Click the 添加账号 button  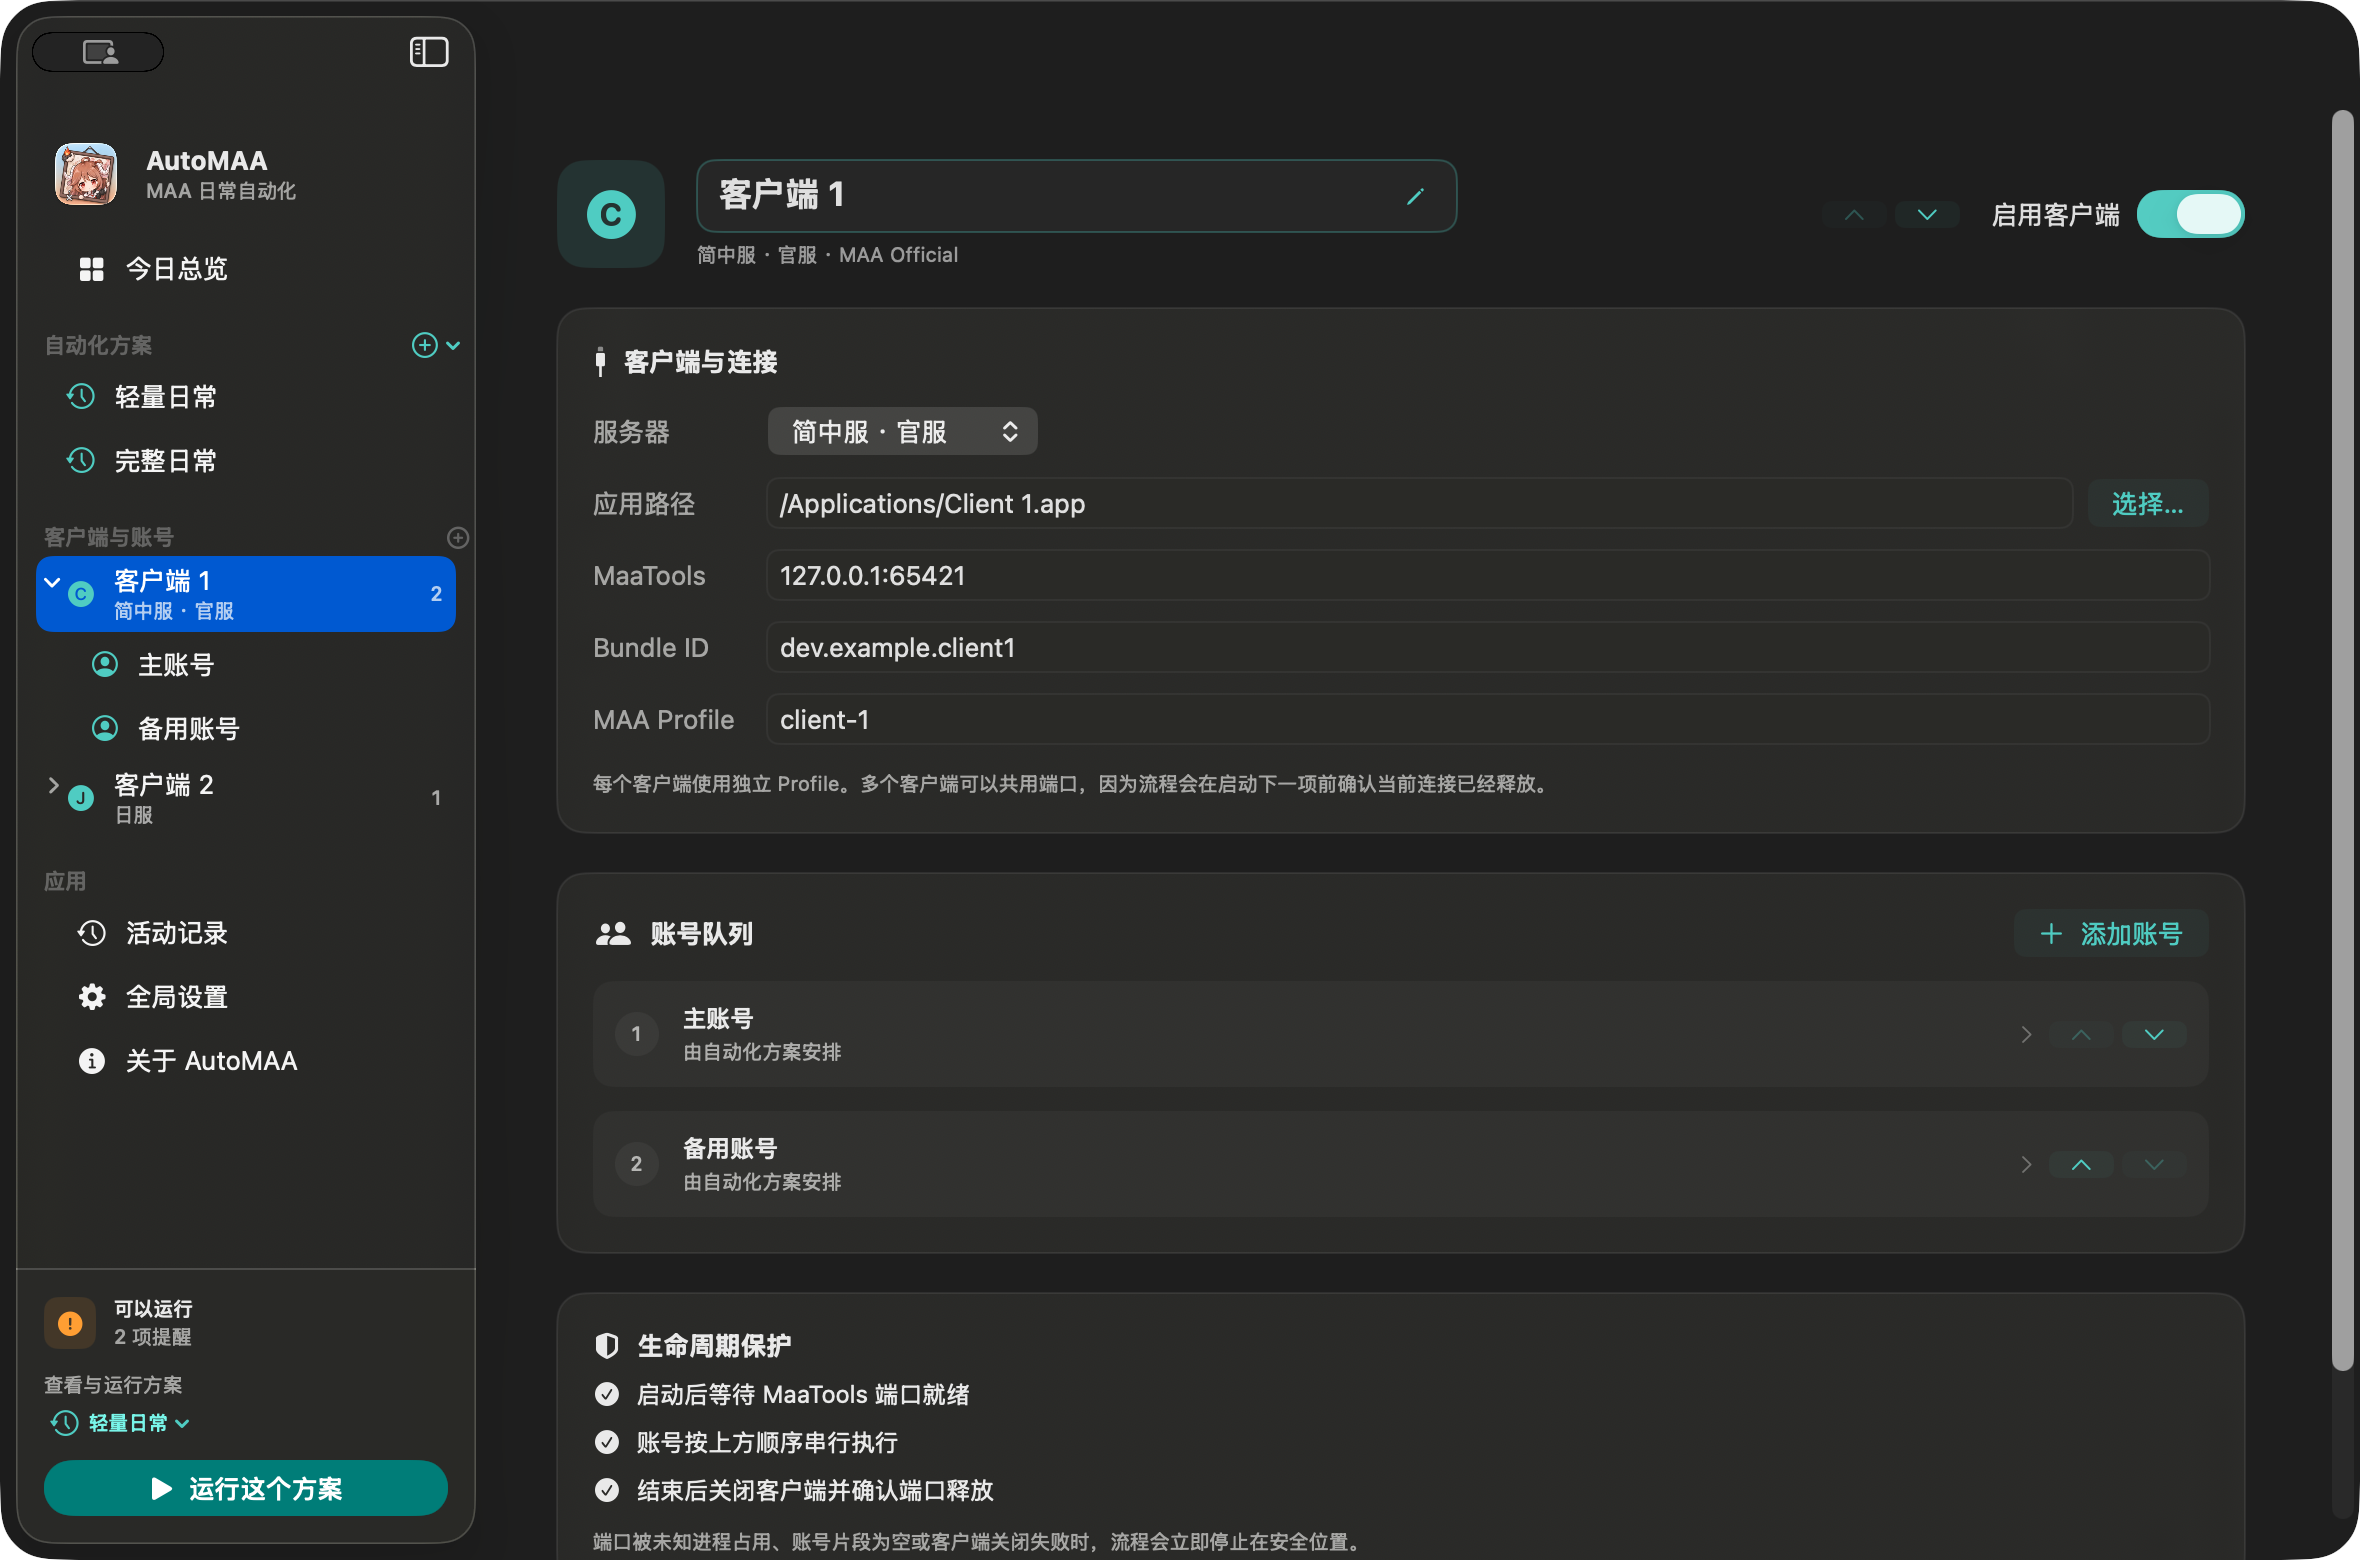2111,934
